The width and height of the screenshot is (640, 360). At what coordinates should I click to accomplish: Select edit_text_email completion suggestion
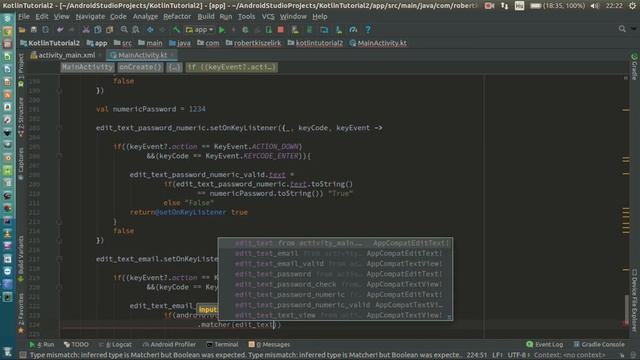tap(336, 253)
